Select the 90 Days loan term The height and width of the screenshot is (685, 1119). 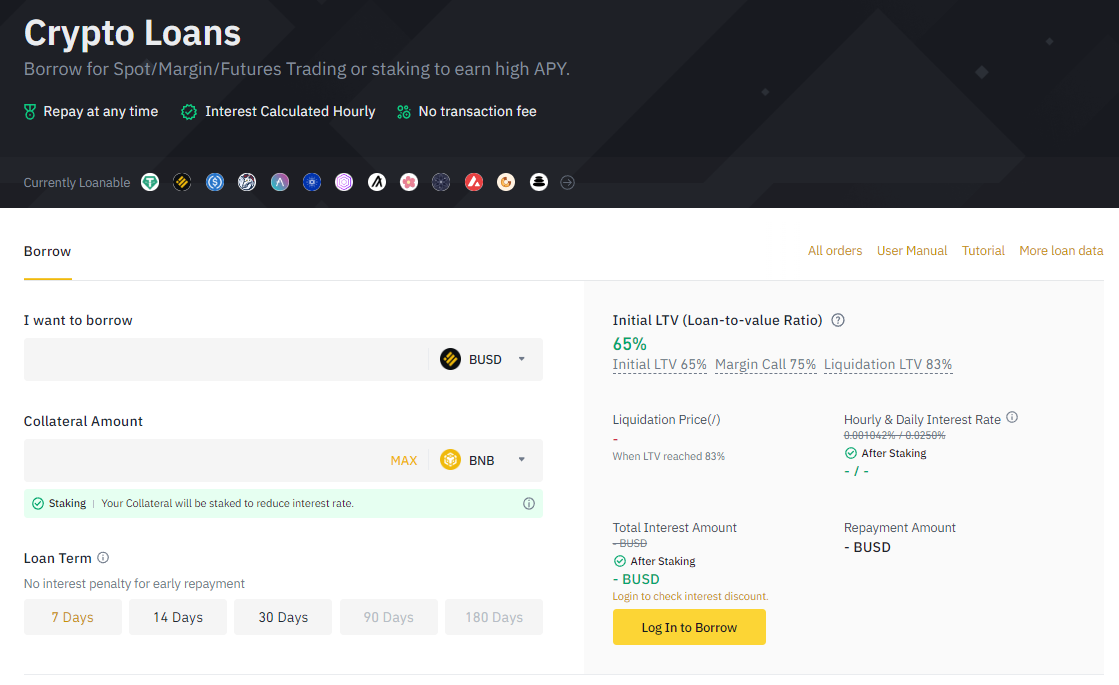point(388,617)
